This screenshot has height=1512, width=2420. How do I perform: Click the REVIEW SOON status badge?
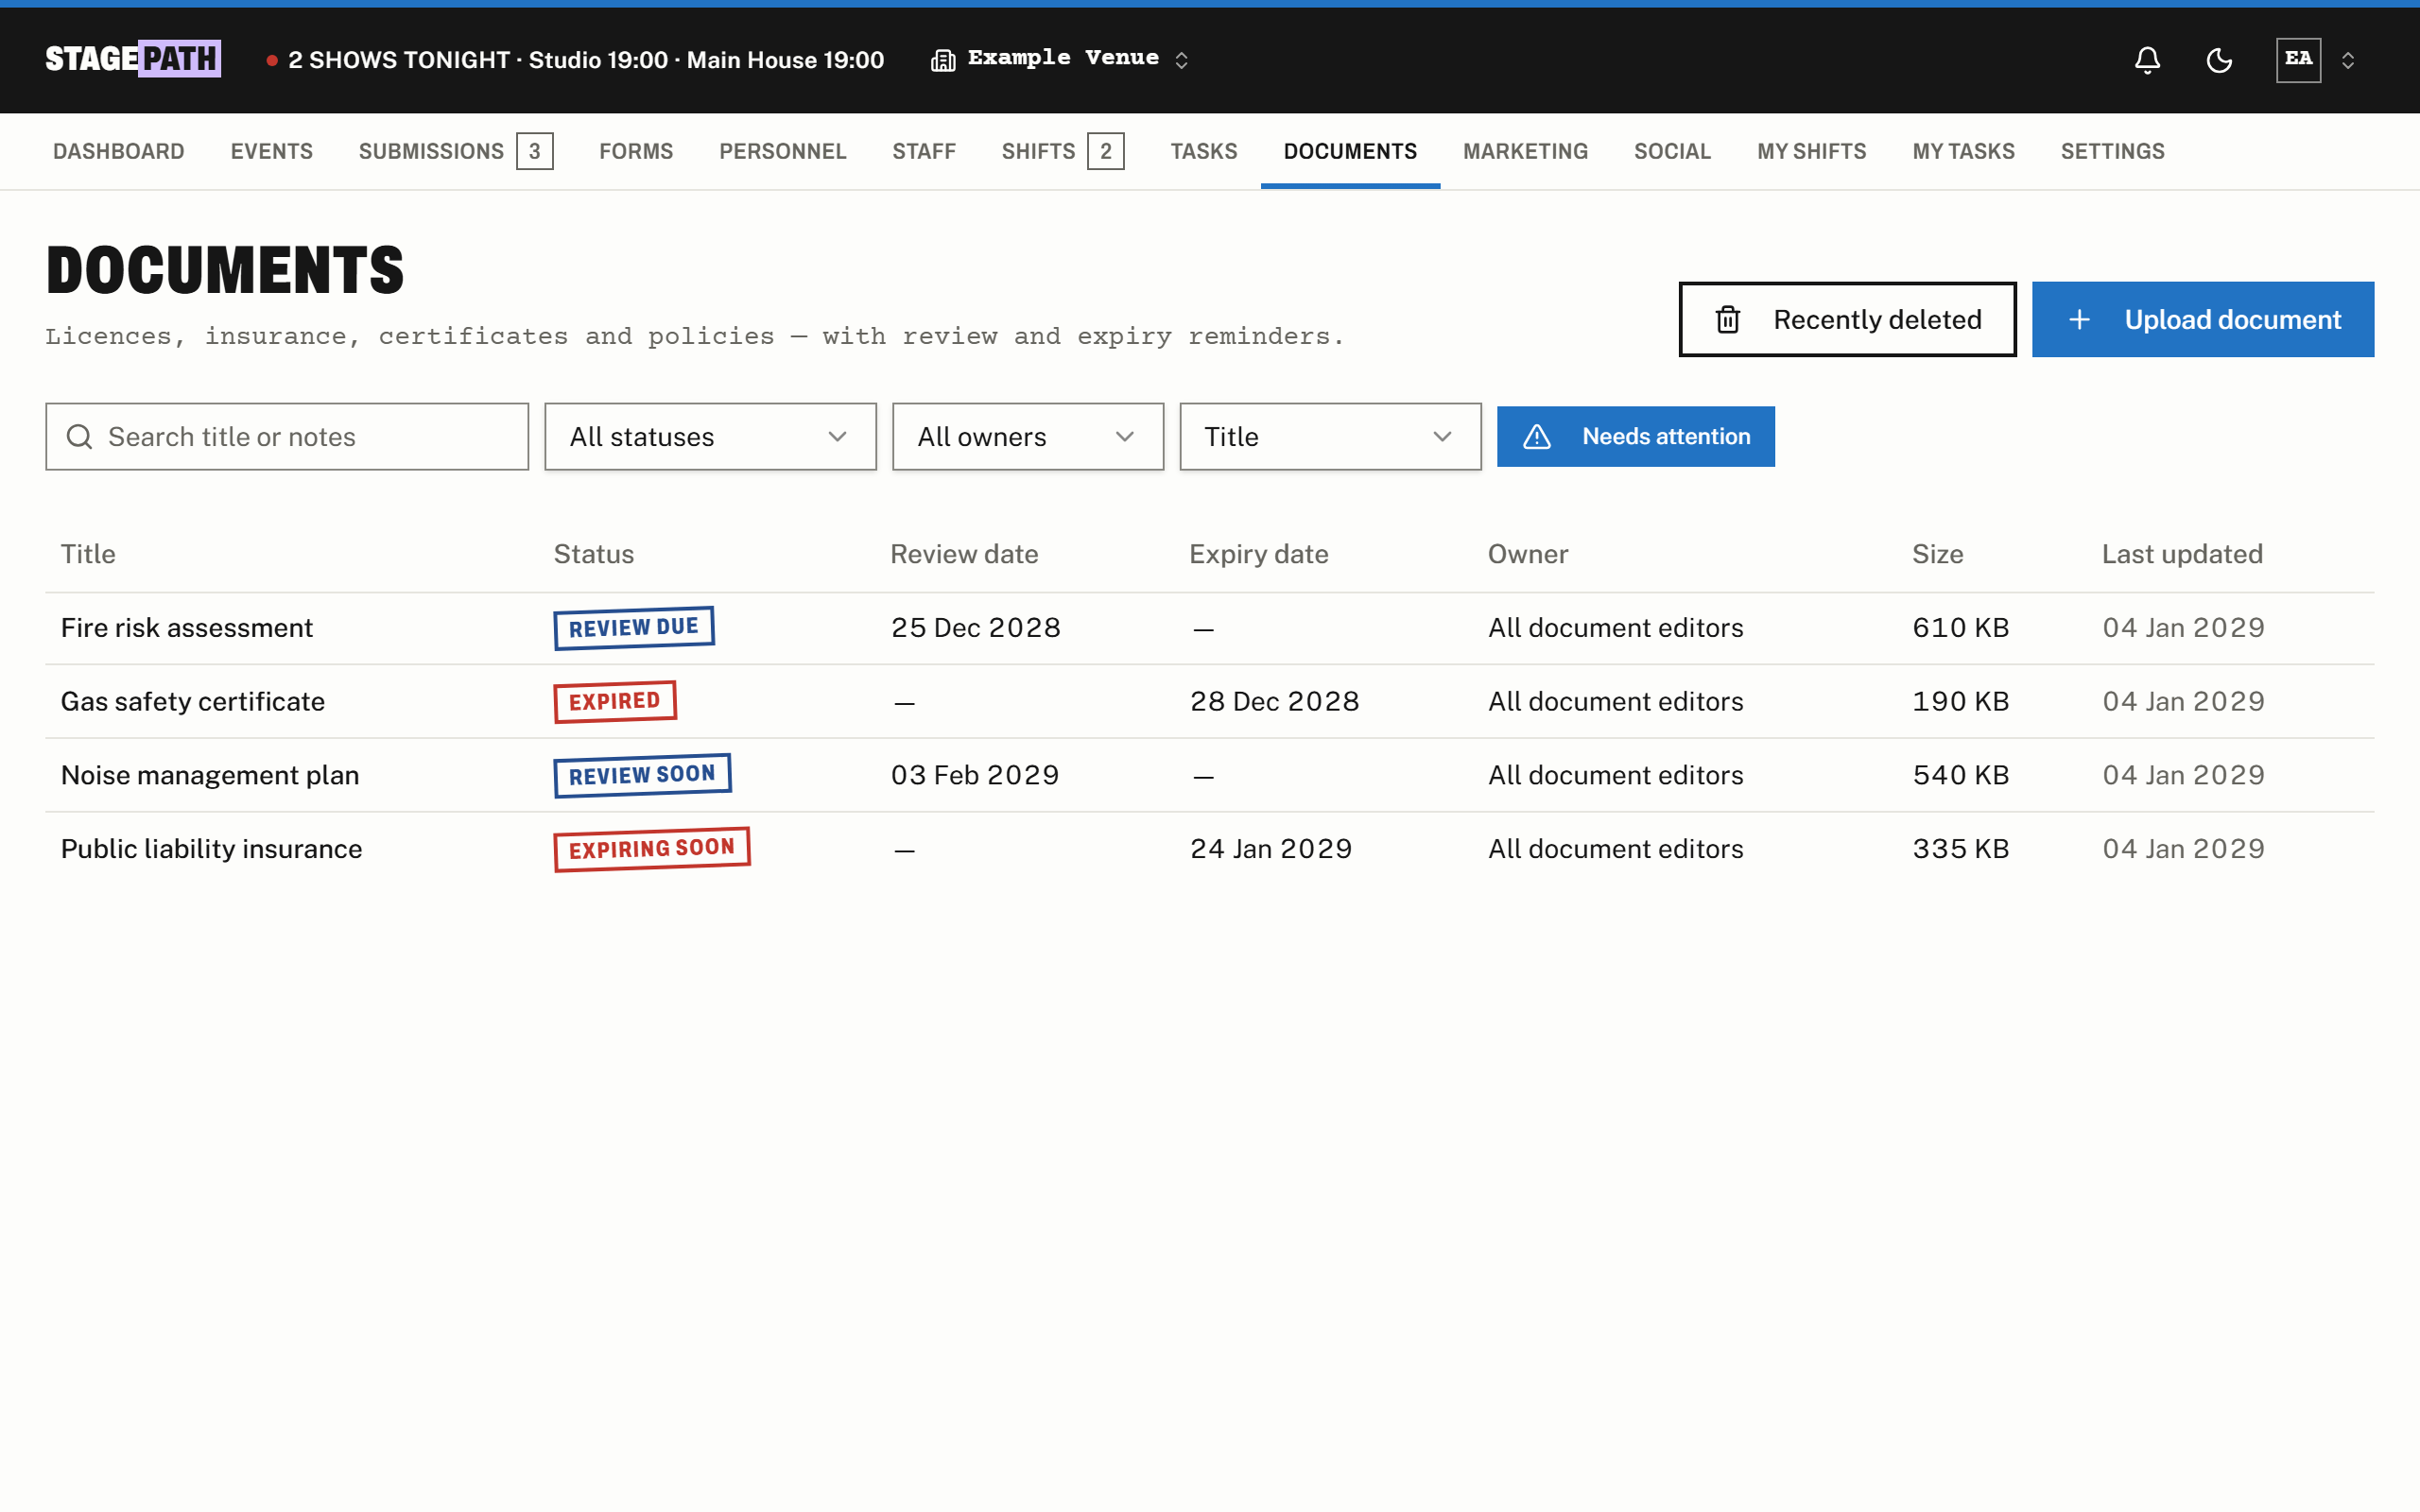click(x=642, y=775)
